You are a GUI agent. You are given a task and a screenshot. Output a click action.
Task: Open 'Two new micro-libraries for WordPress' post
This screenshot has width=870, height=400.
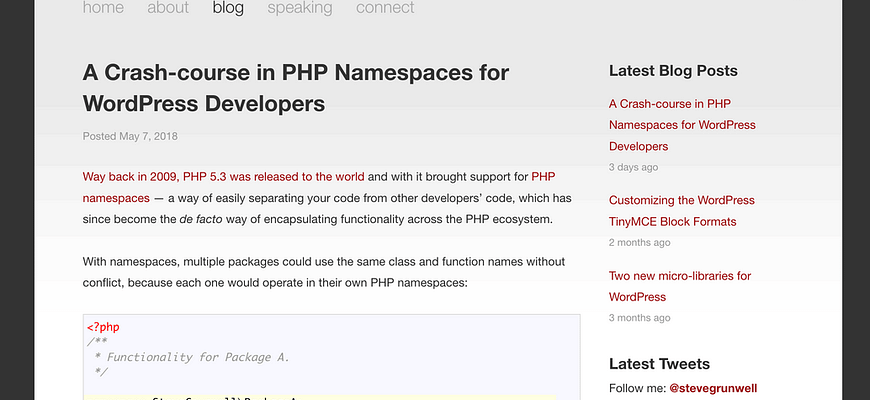click(680, 286)
